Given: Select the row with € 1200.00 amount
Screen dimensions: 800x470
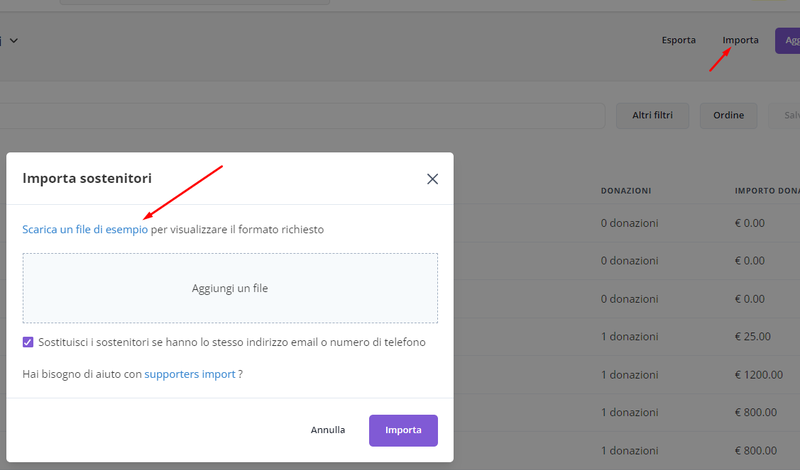Looking at the screenshot, I should (764, 374).
